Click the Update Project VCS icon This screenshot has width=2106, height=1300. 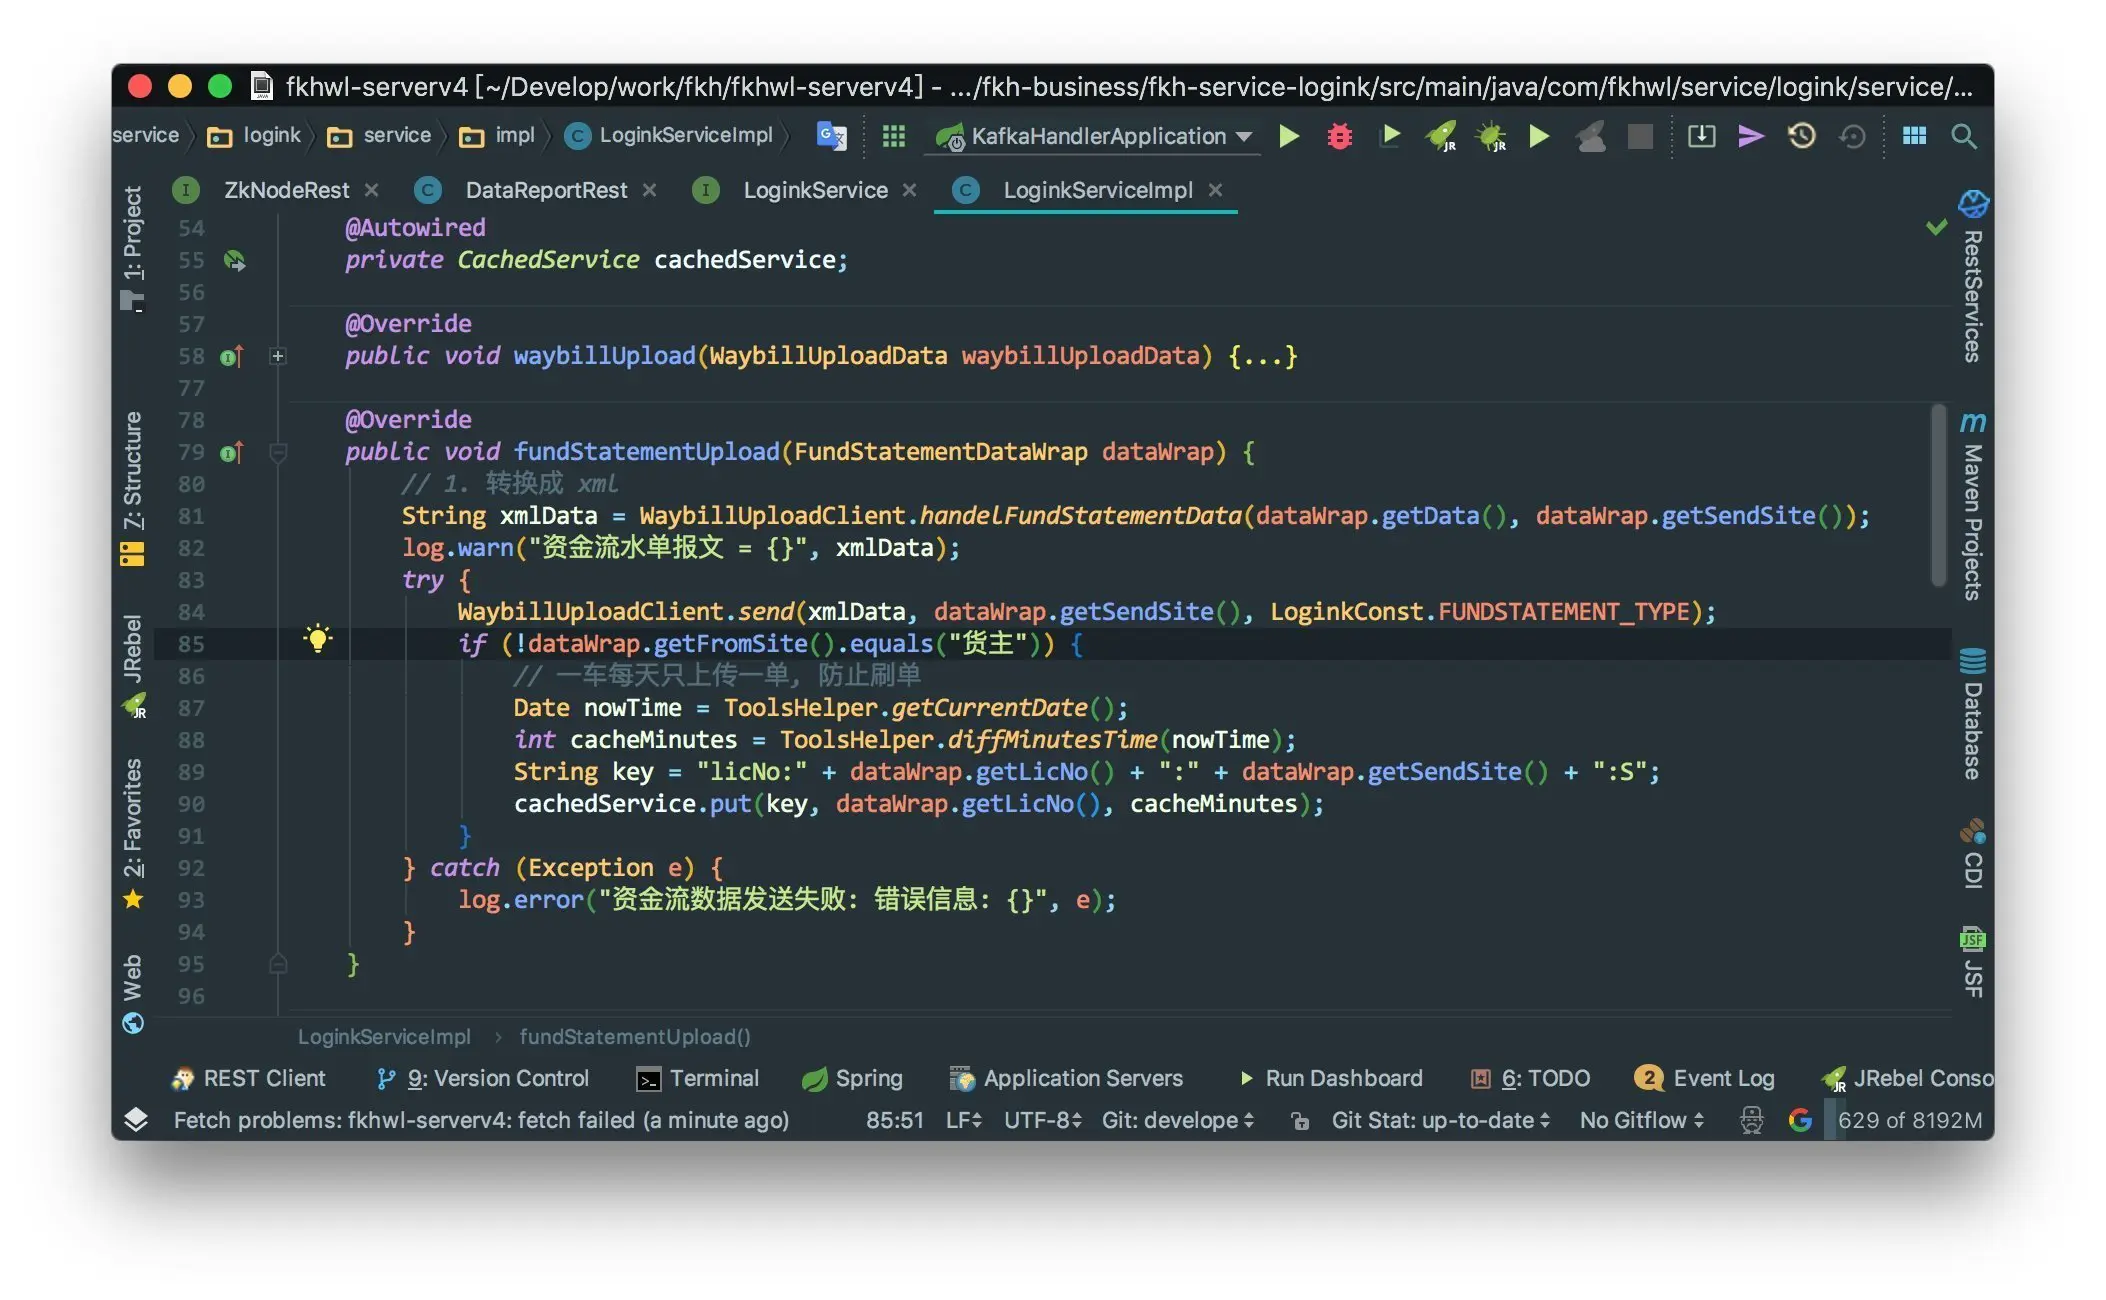1701,136
